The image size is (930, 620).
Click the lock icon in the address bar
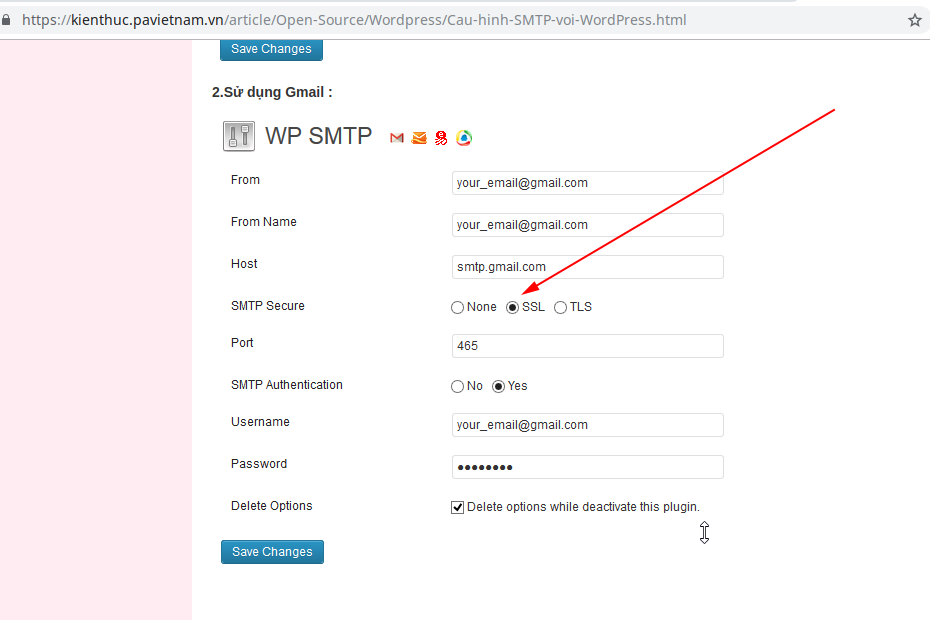pos(6,20)
